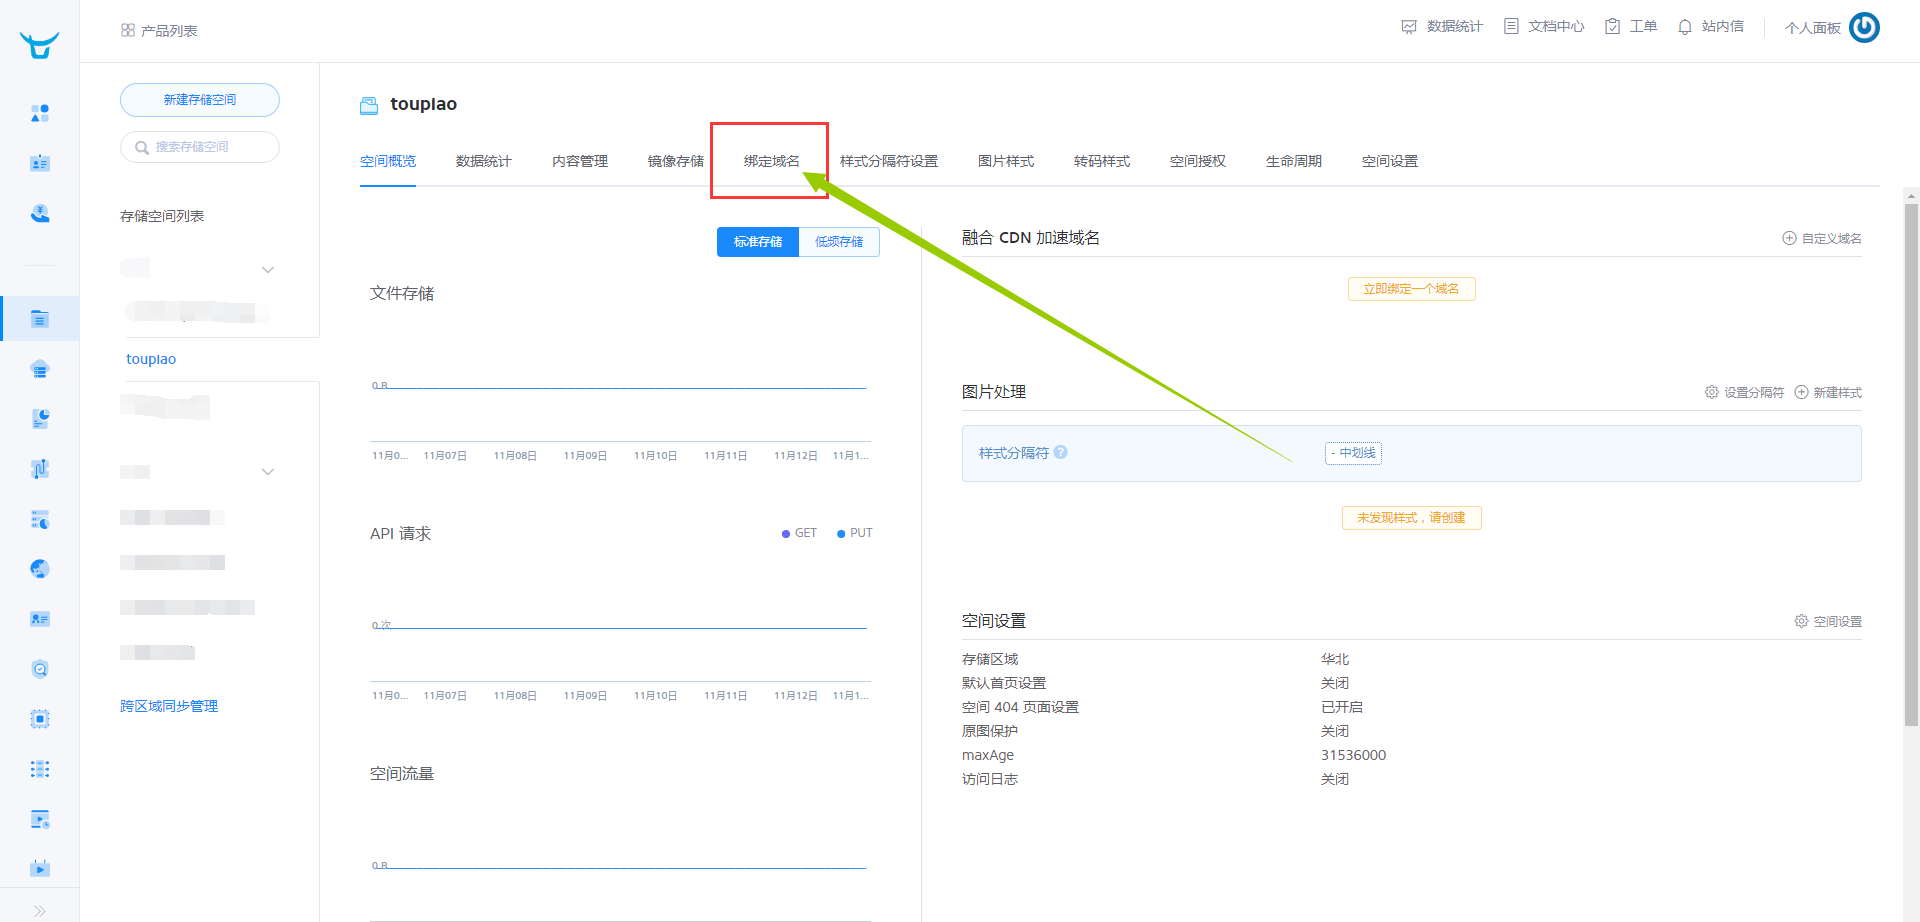This screenshot has width=1920, height=922.
Task: Open the 内容管理 tab
Action: [580, 161]
